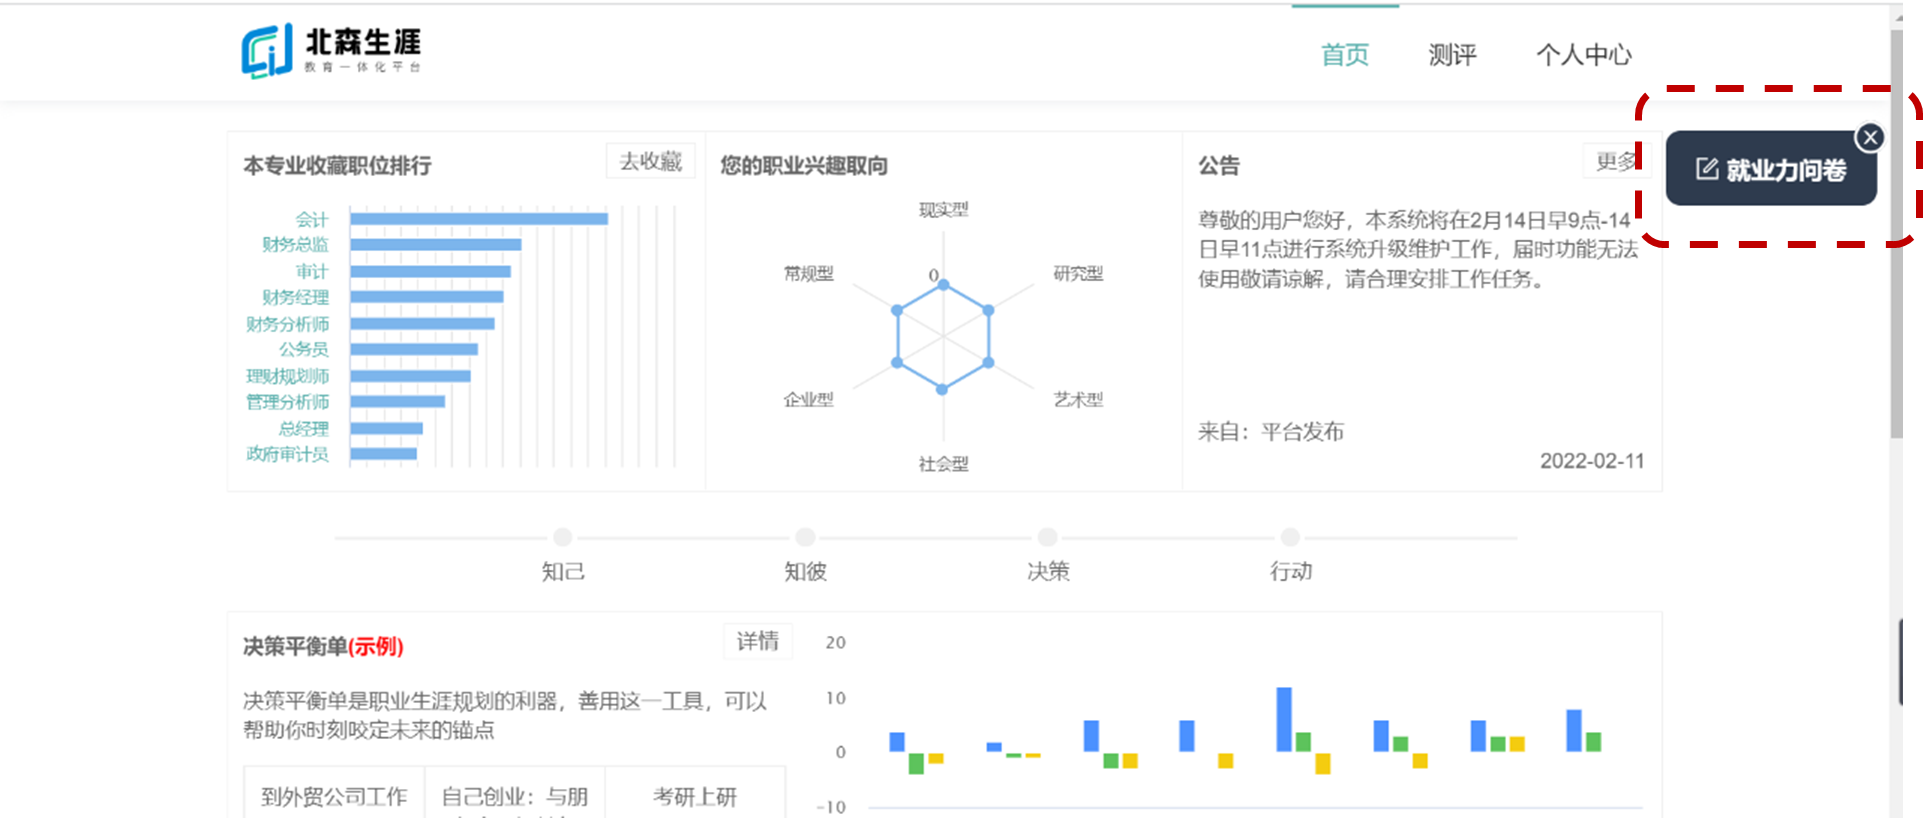Image resolution: width=1923 pixels, height=818 pixels.
Task: Open 更多 announcements link
Action: pyautogui.click(x=1614, y=161)
